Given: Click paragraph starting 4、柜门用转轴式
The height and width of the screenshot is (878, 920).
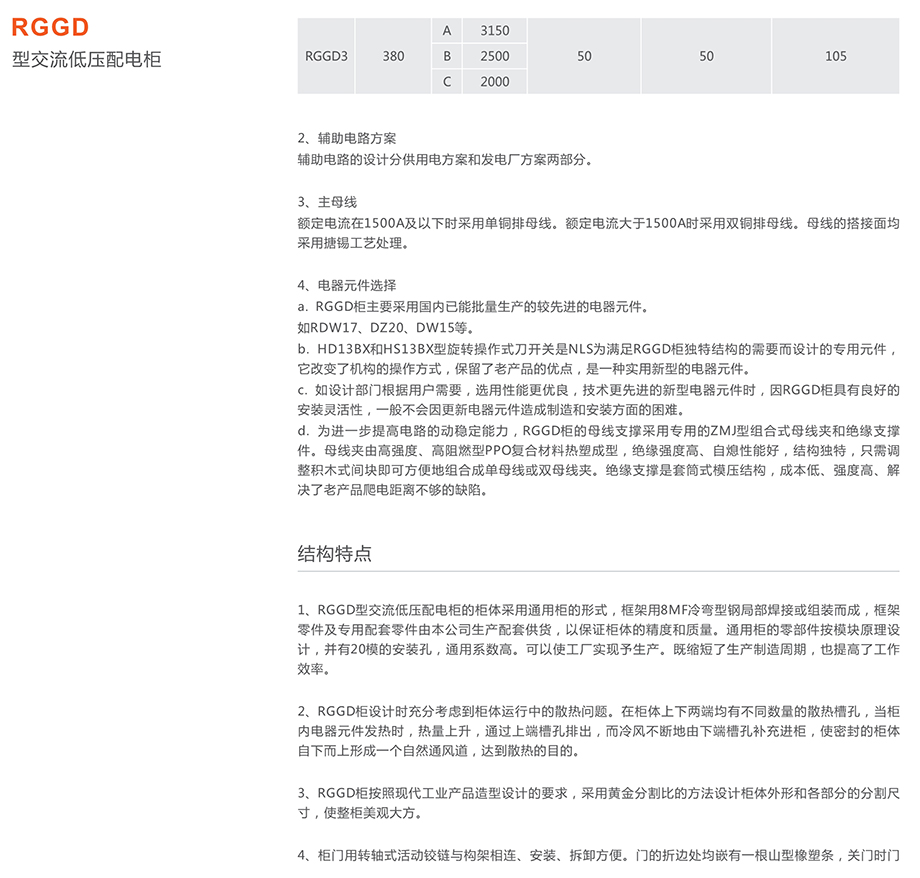Looking at the screenshot, I should point(598,856).
